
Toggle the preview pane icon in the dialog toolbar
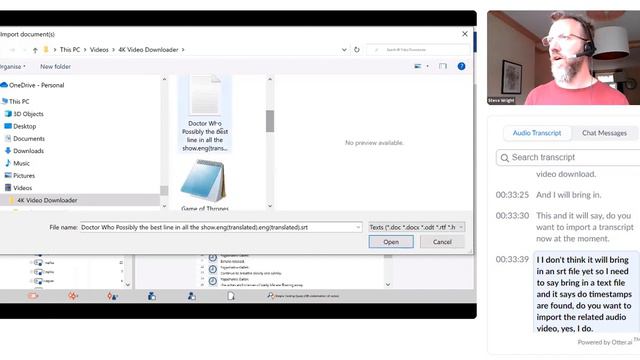point(443,66)
